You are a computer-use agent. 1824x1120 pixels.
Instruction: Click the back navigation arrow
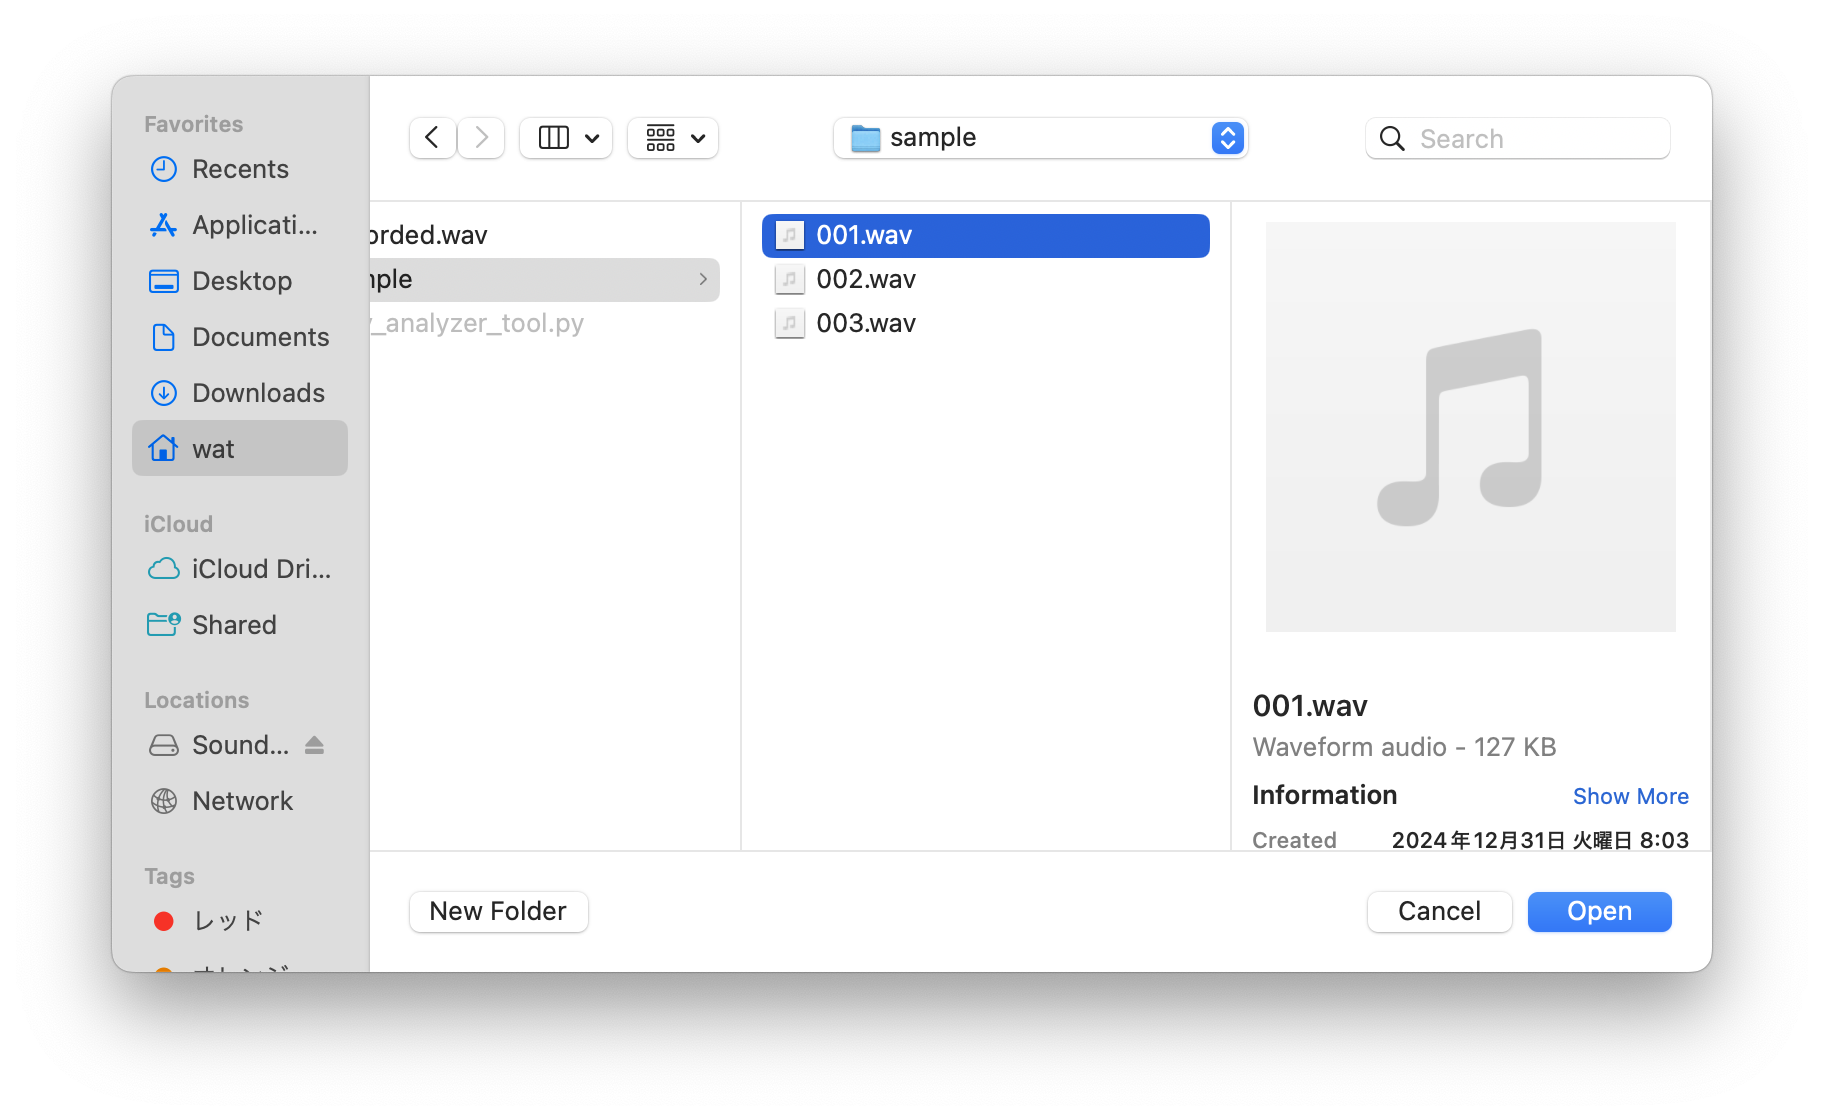coord(432,138)
